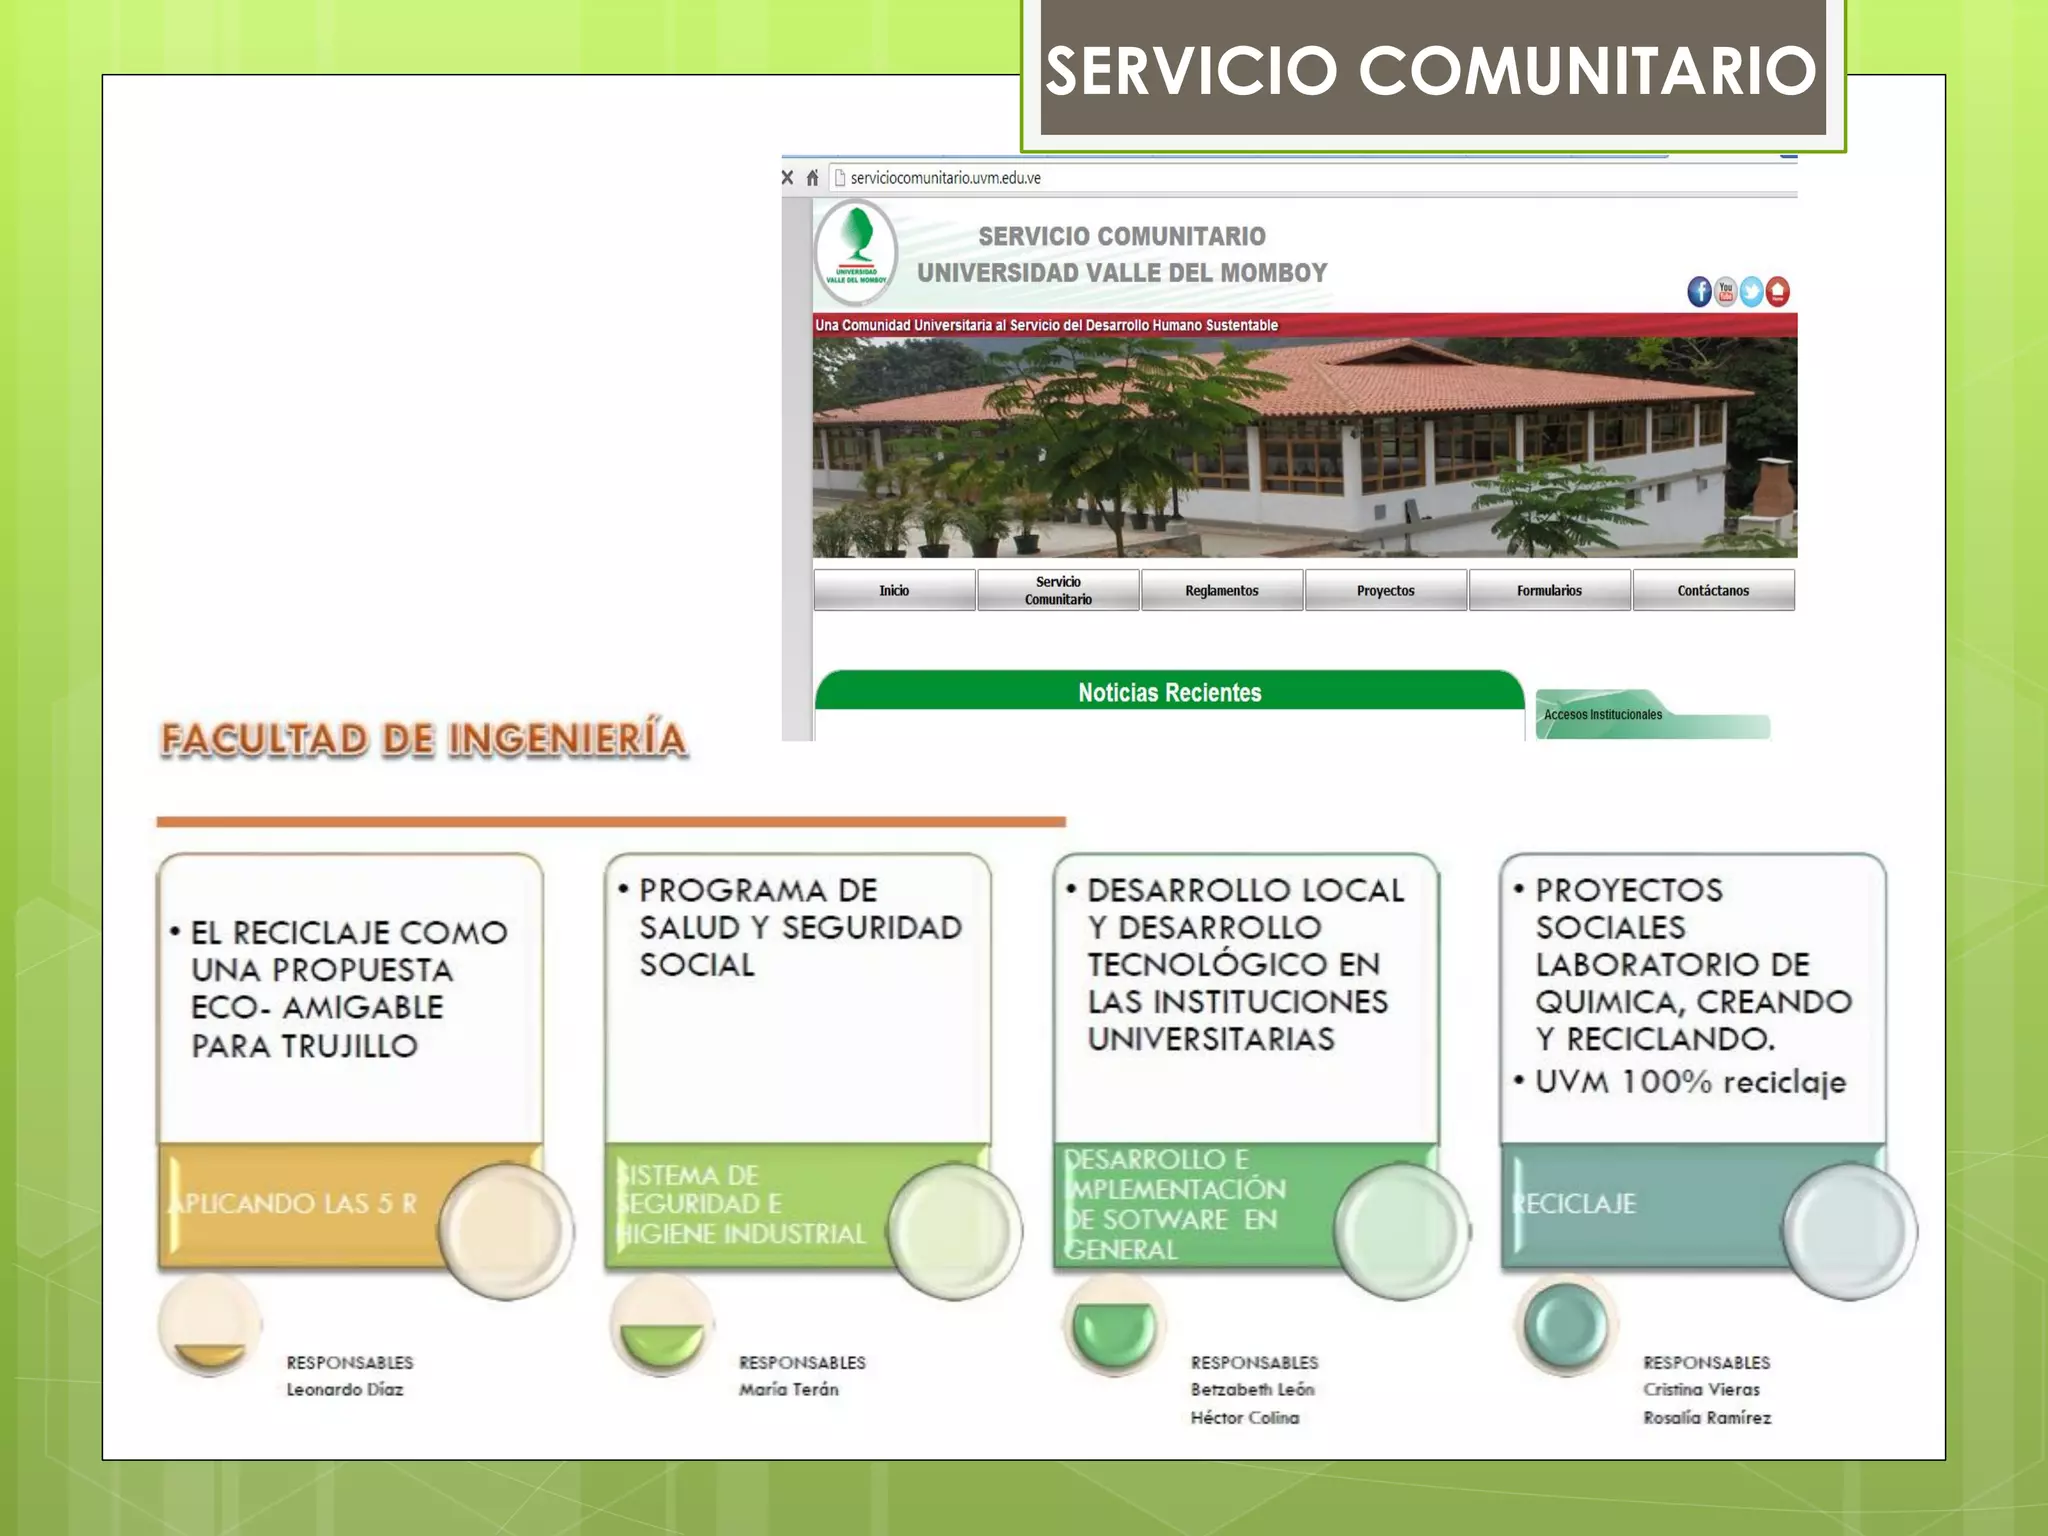Open the YouTube social icon
The image size is (2048, 1536).
pyautogui.click(x=1725, y=292)
